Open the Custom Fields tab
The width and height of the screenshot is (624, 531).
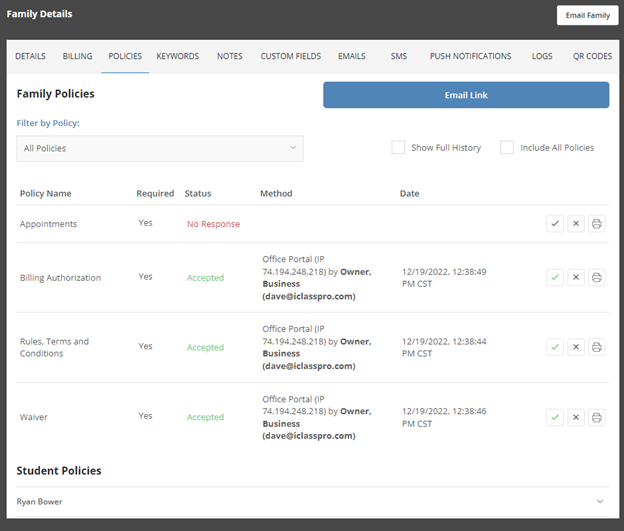coord(291,56)
